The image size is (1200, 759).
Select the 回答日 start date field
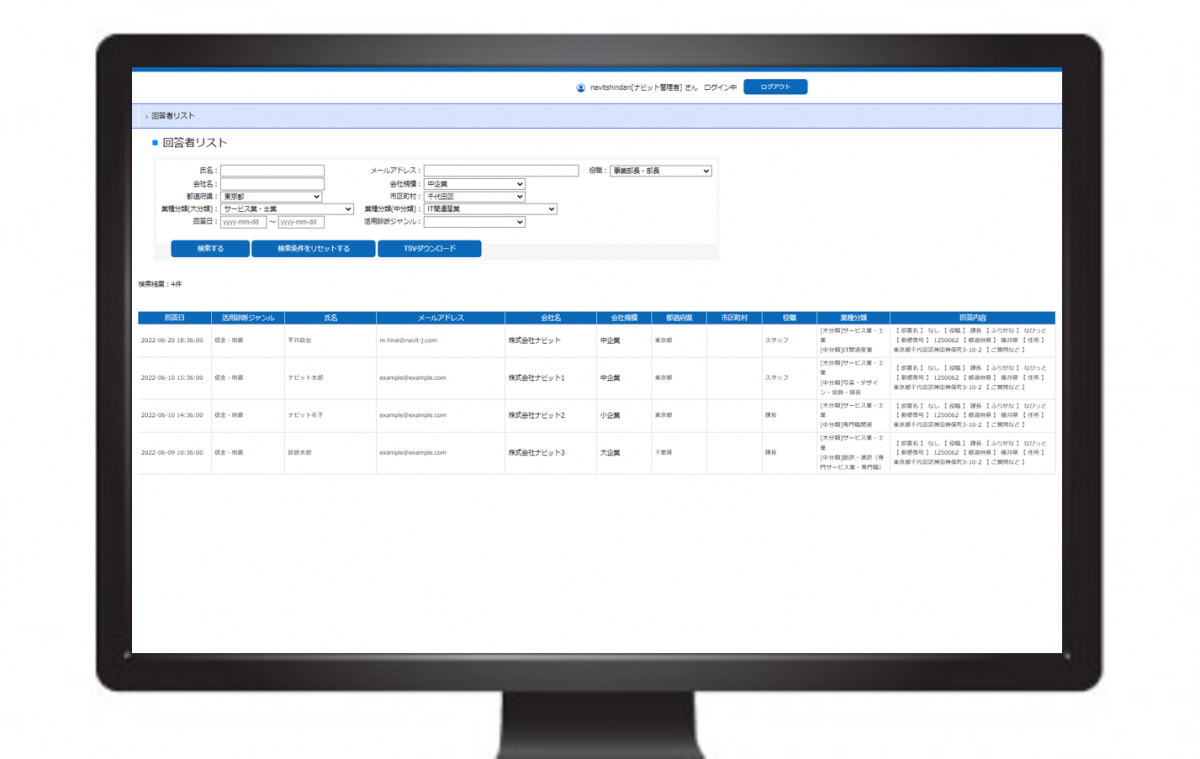[x=243, y=222]
